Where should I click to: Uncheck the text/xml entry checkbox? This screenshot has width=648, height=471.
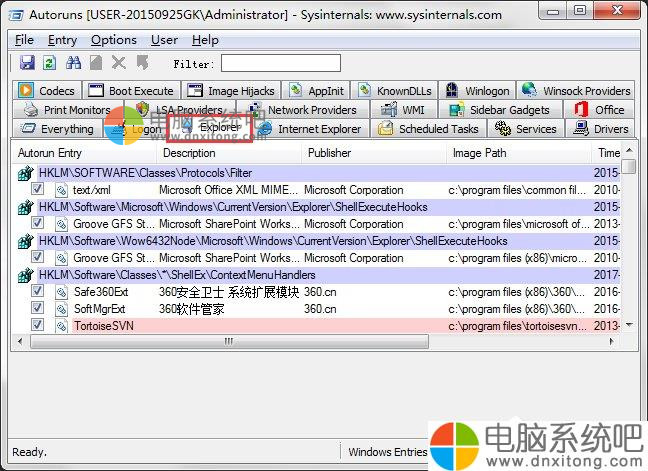click(x=38, y=189)
